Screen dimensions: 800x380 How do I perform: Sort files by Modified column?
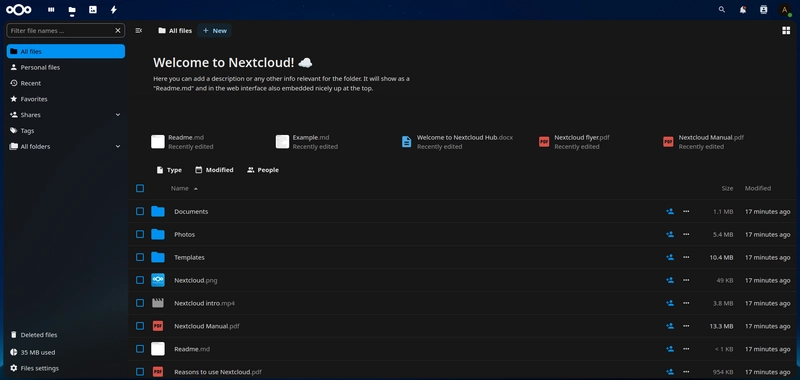(x=758, y=188)
